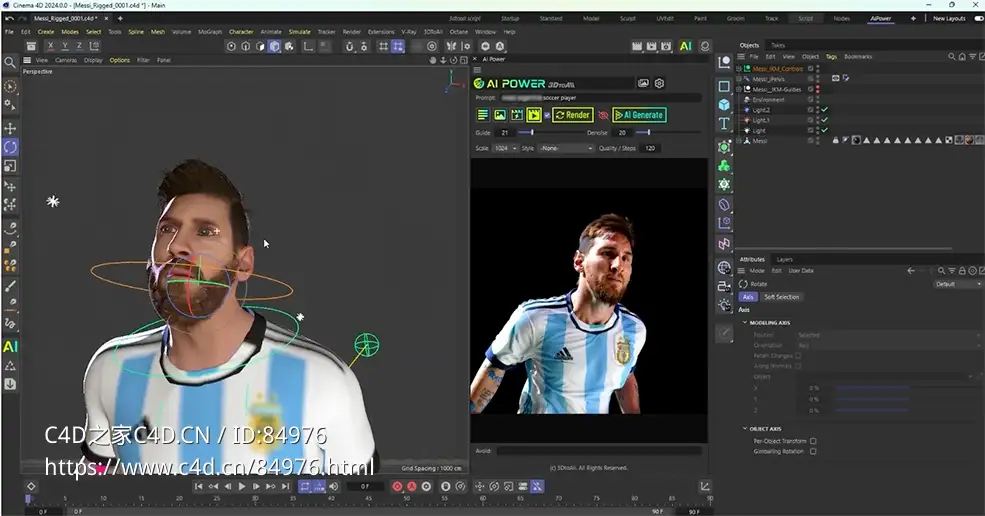The image size is (985, 516).
Task: Toggle X axis lock
Action: (x=50, y=46)
